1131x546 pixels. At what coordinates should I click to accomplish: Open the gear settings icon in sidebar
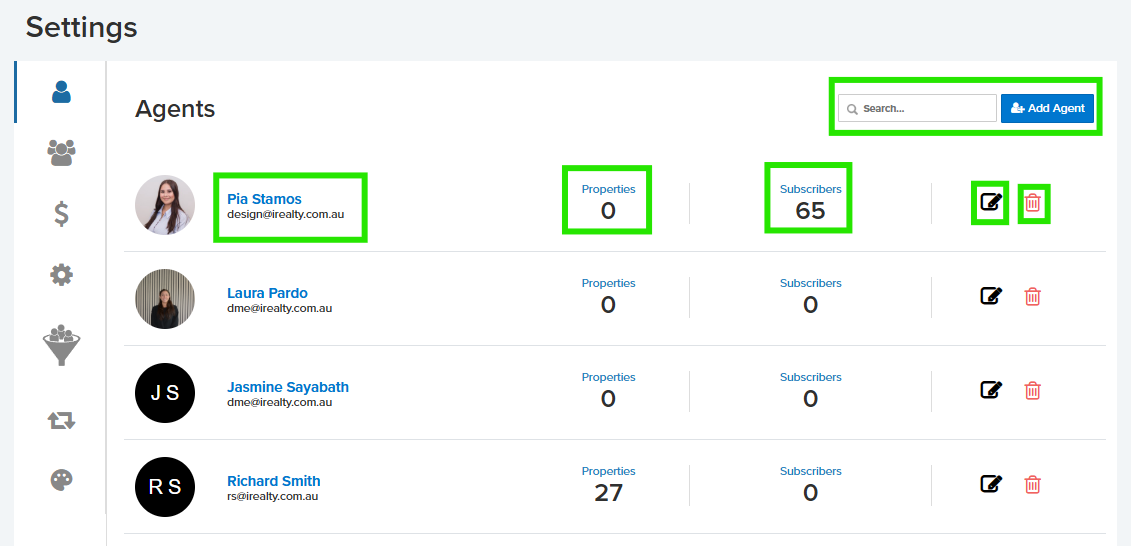click(61, 274)
